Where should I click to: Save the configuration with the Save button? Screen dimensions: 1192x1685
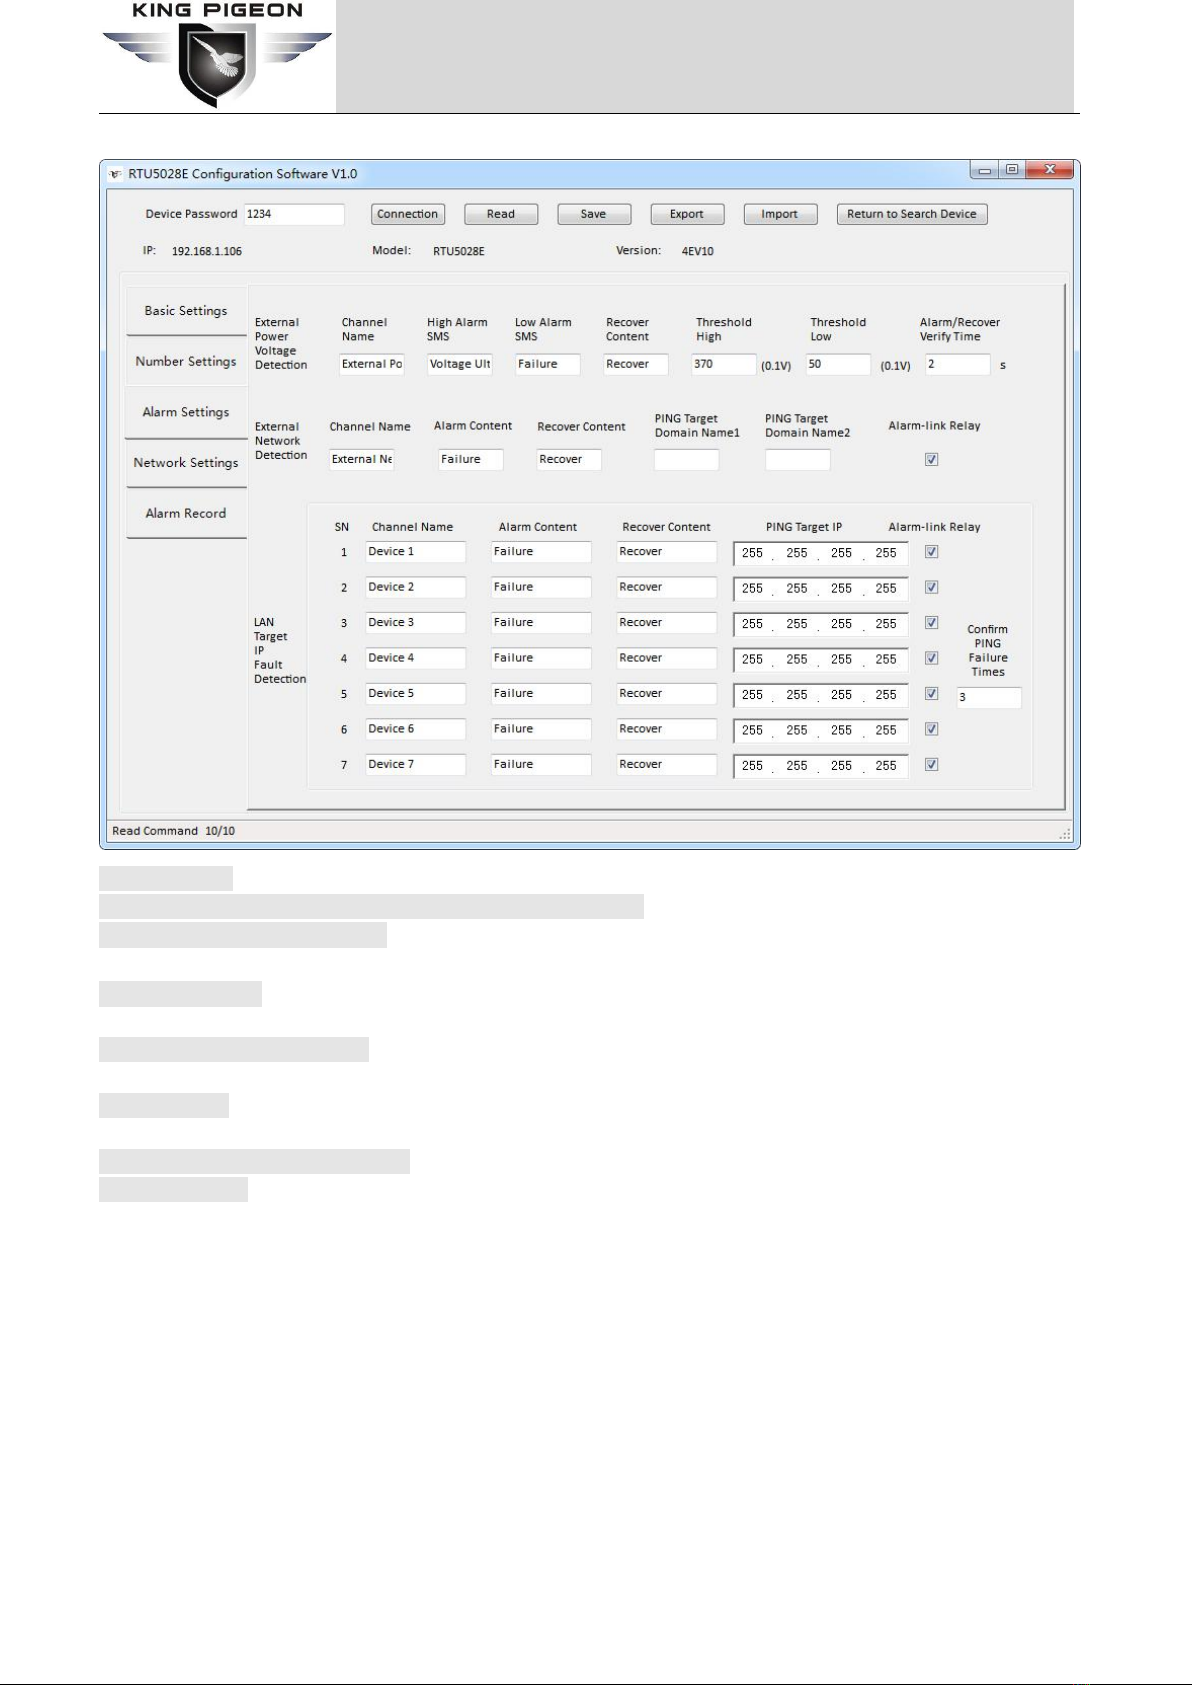tap(593, 214)
